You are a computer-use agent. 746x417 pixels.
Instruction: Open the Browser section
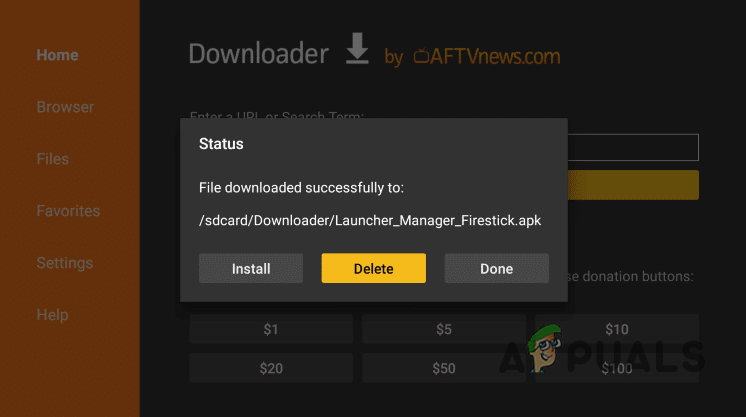[65, 107]
